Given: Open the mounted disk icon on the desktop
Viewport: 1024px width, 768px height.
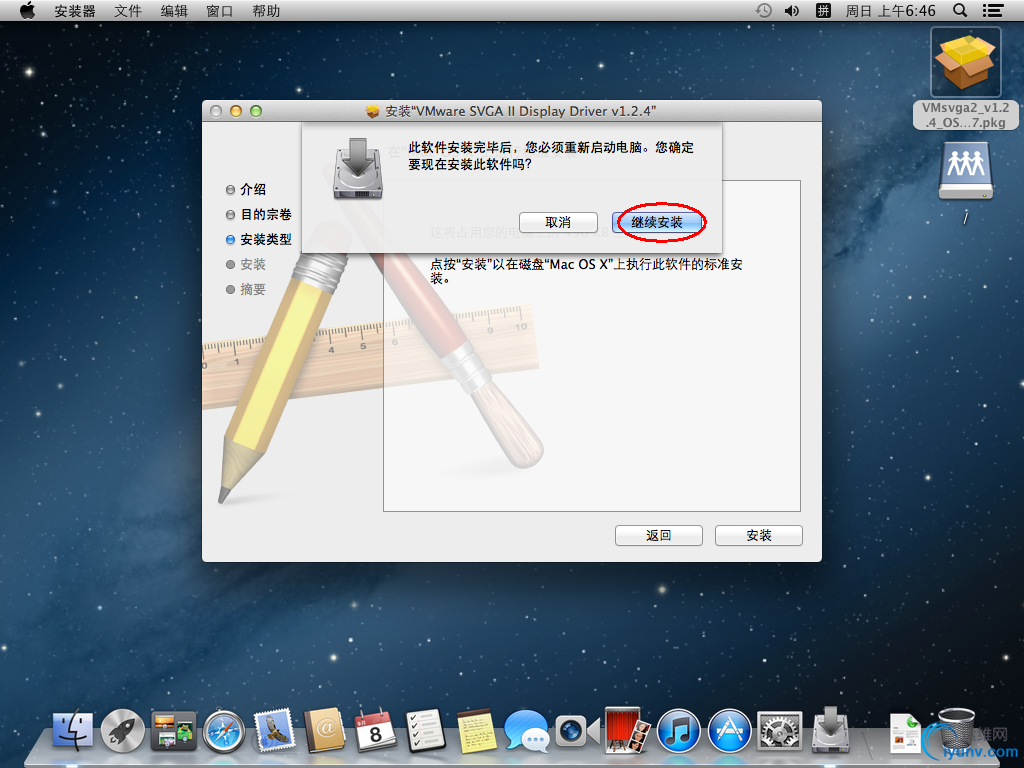Looking at the screenshot, I should click(x=964, y=168).
